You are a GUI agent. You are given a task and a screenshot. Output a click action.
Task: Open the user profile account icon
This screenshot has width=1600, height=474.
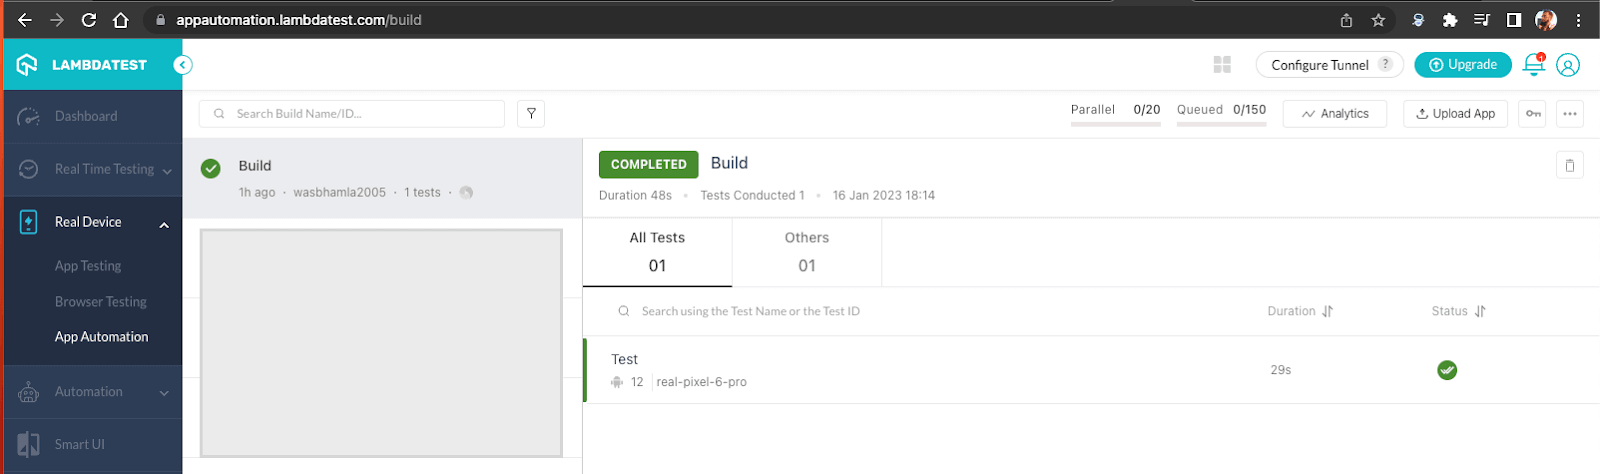1568,65
